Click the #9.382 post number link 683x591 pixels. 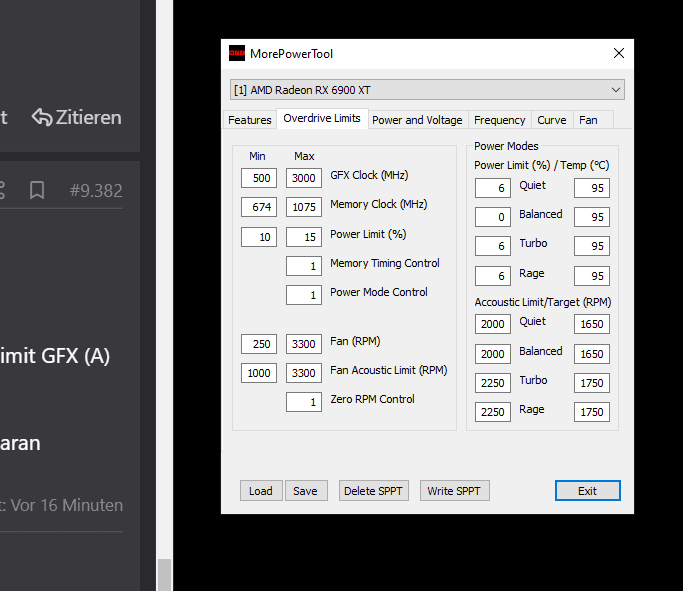[x=96, y=191]
